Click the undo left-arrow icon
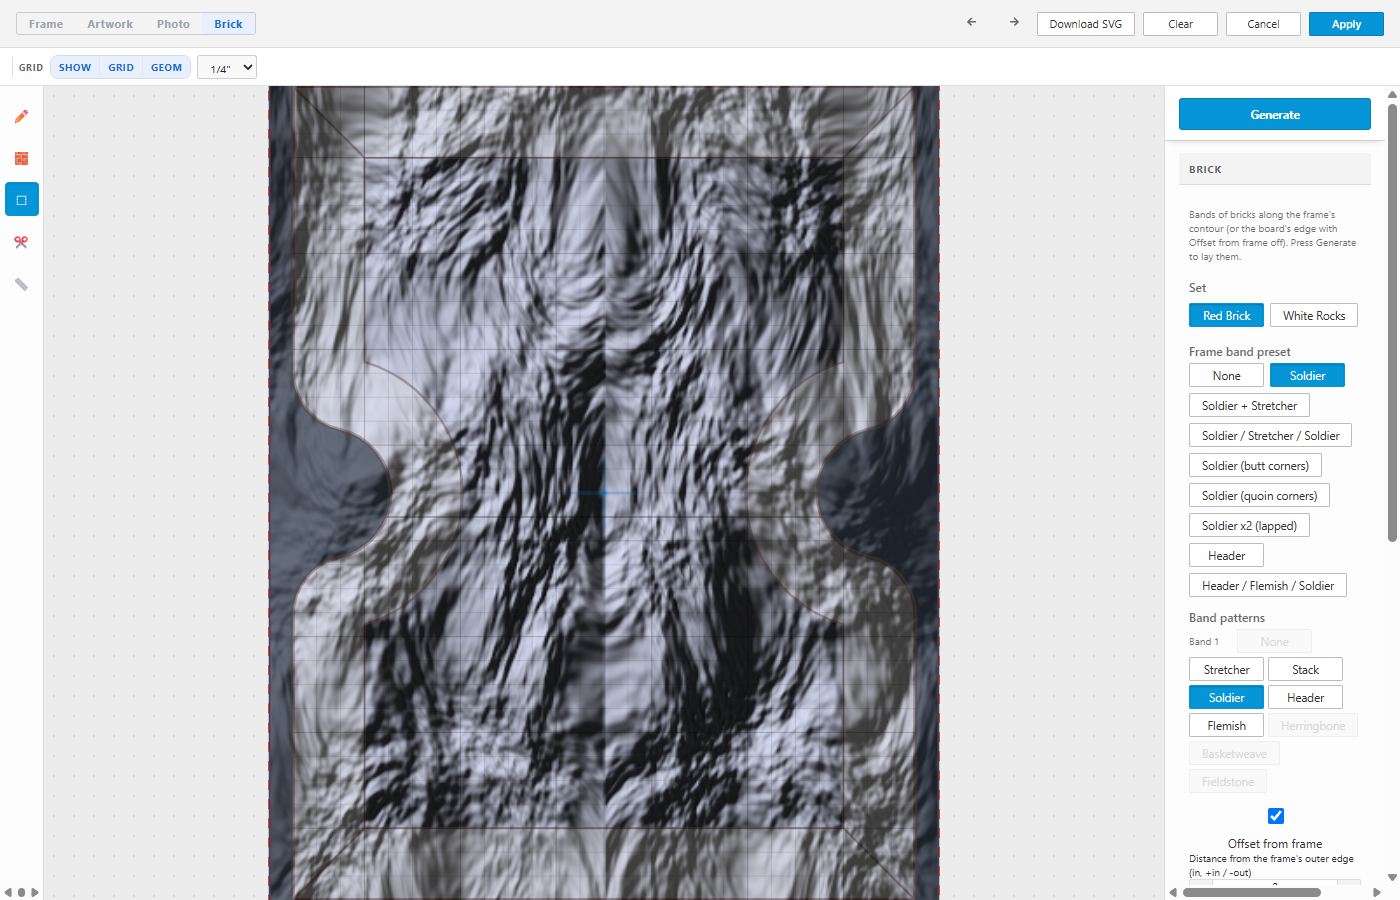The image size is (1400, 900). pos(971,22)
